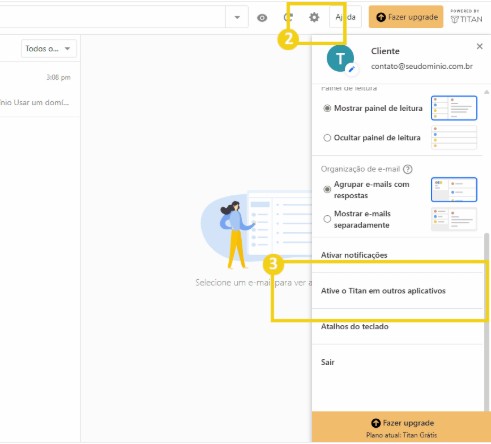Click the Titan logo
The width and height of the screenshot is (491, 444).
pyautogui.click(x=466, y=17)
